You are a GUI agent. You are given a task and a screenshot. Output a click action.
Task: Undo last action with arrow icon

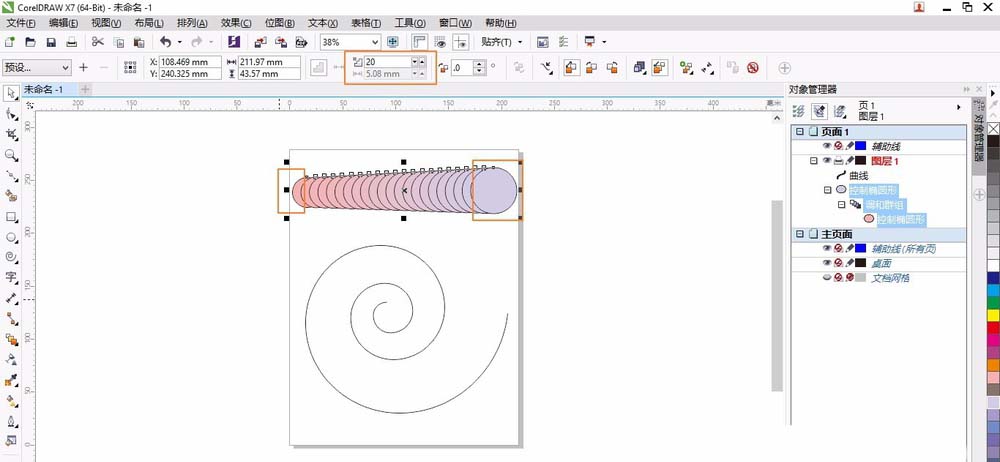click(166, 42)
